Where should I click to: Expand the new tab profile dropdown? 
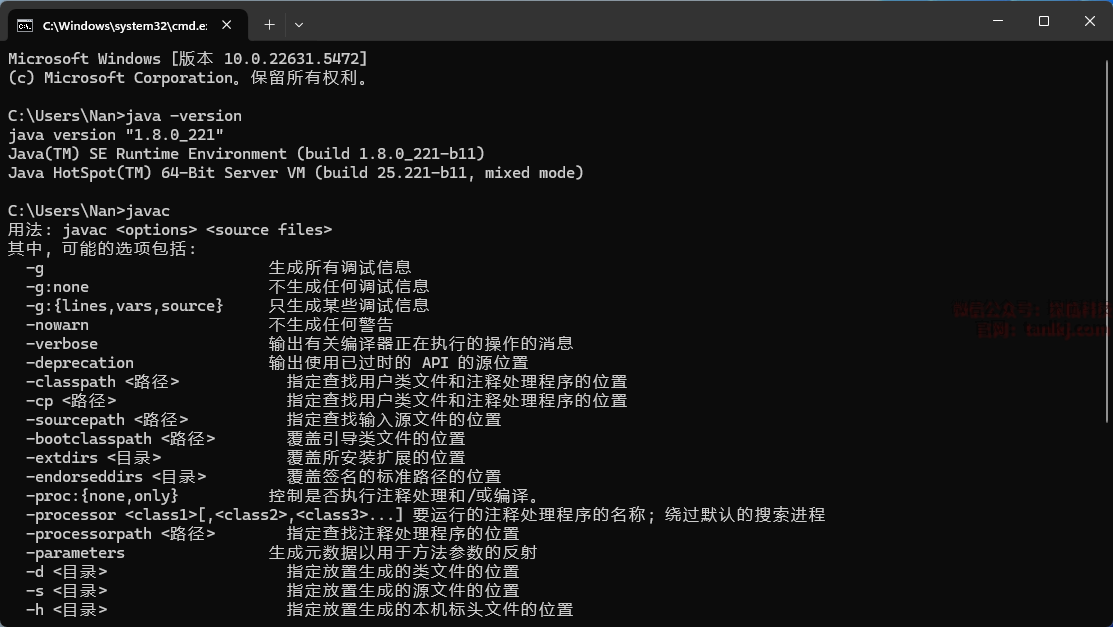[299, 24]
